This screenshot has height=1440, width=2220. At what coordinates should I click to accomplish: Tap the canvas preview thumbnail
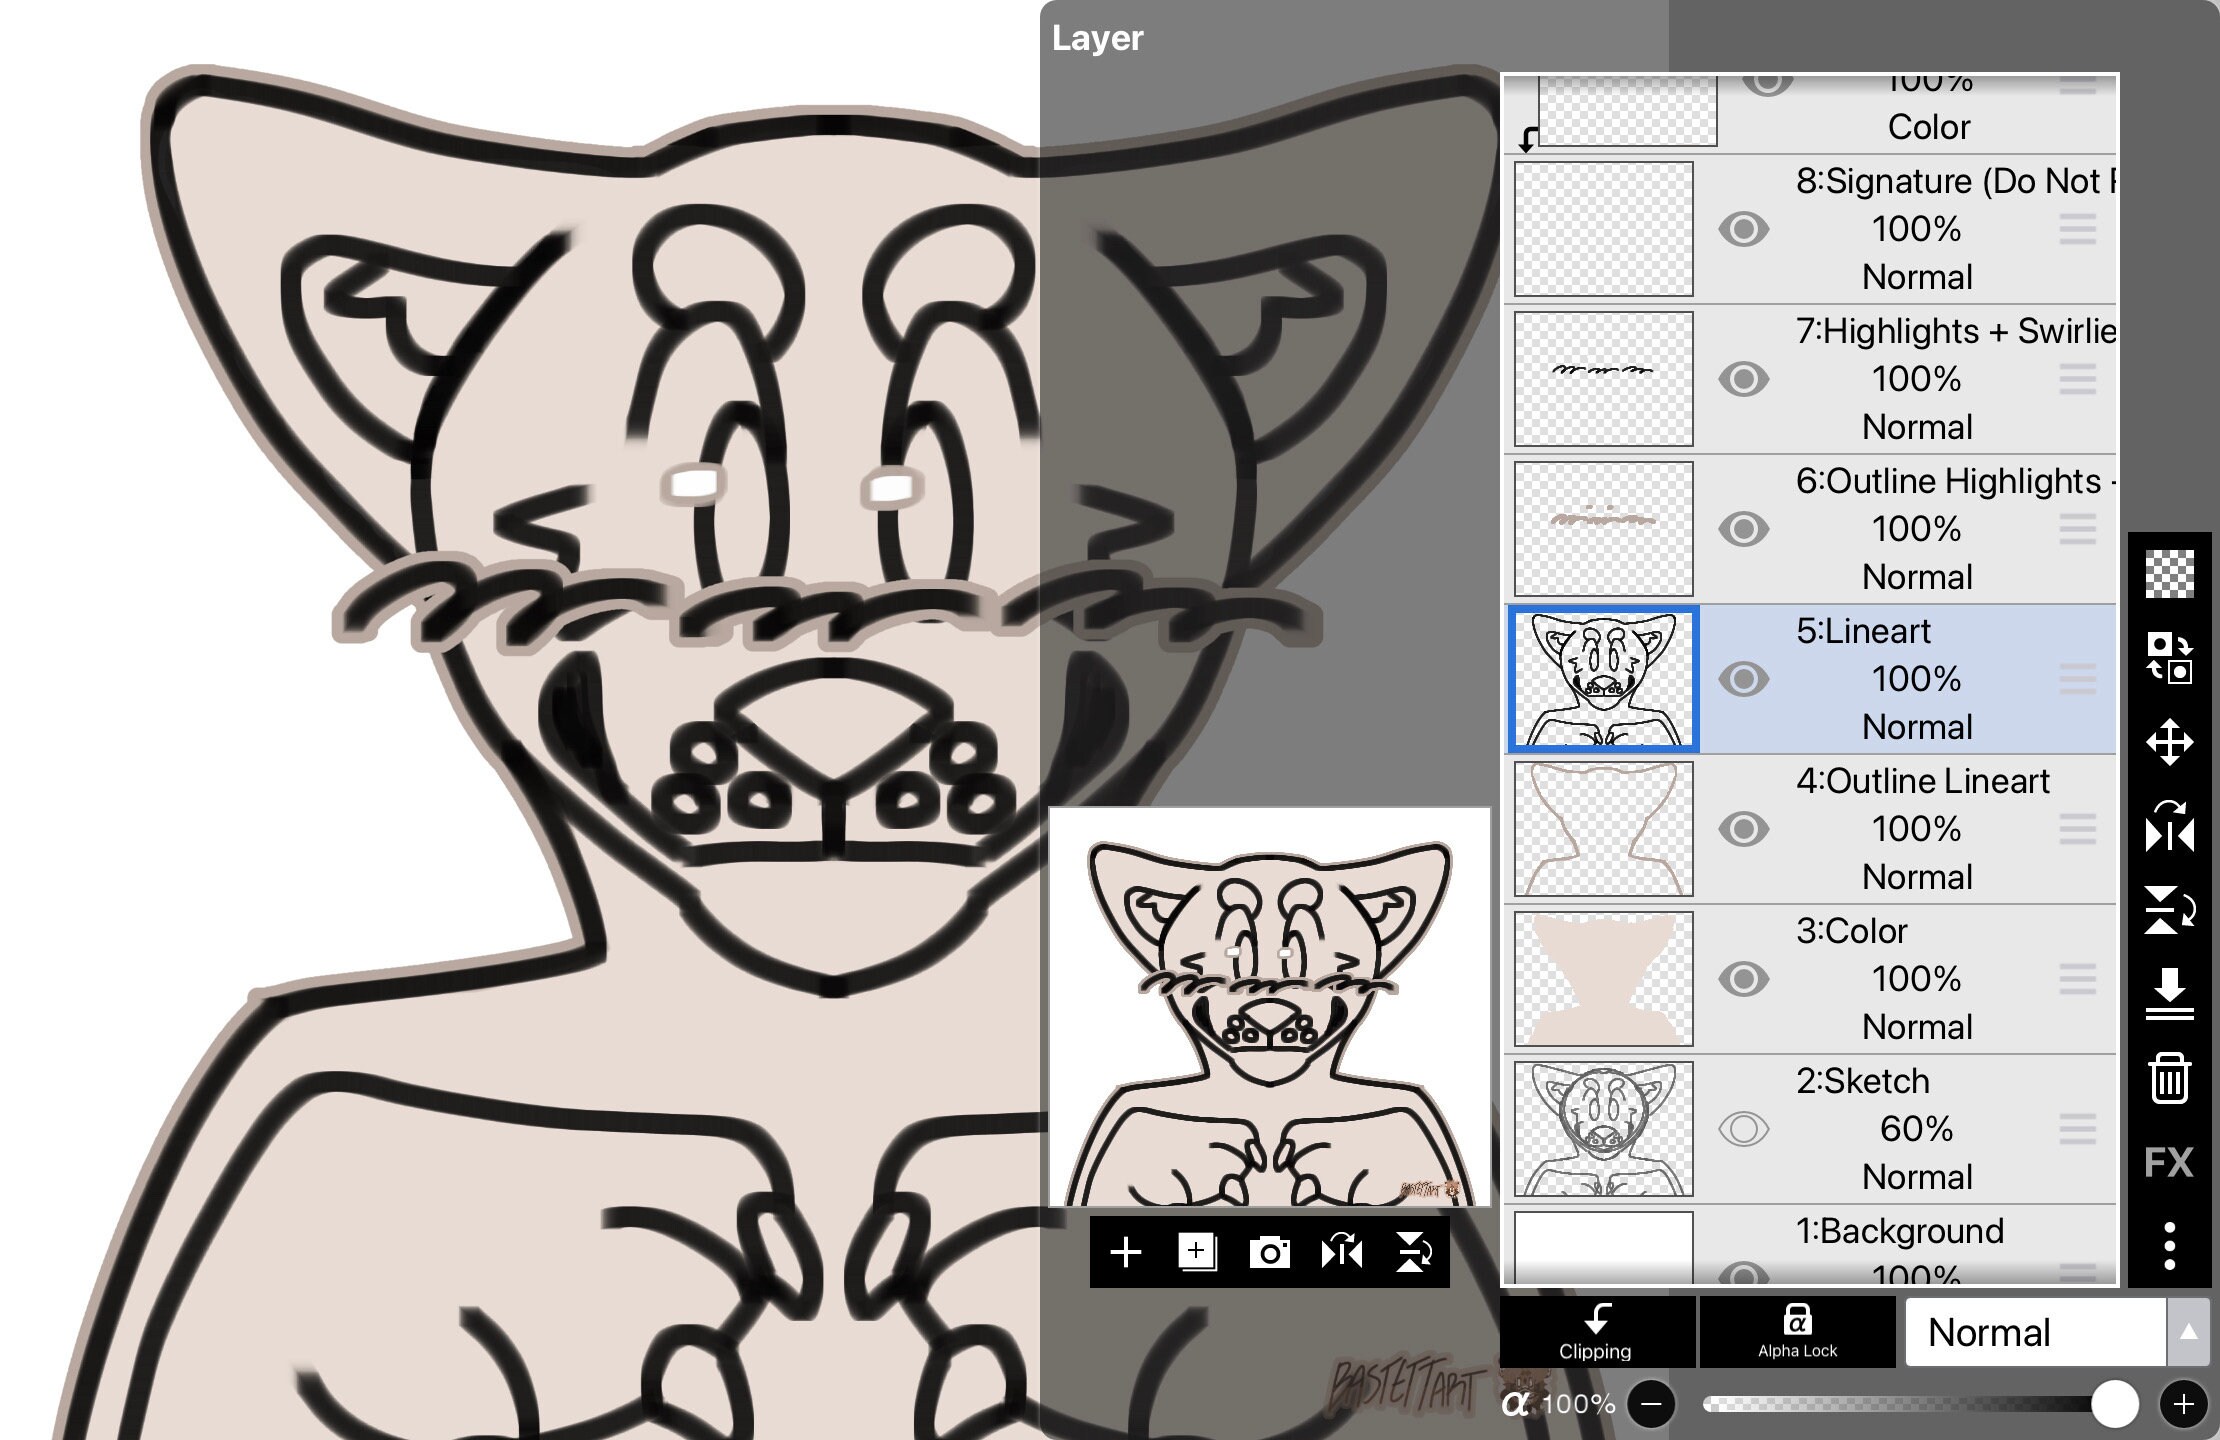(1269, 1008)
